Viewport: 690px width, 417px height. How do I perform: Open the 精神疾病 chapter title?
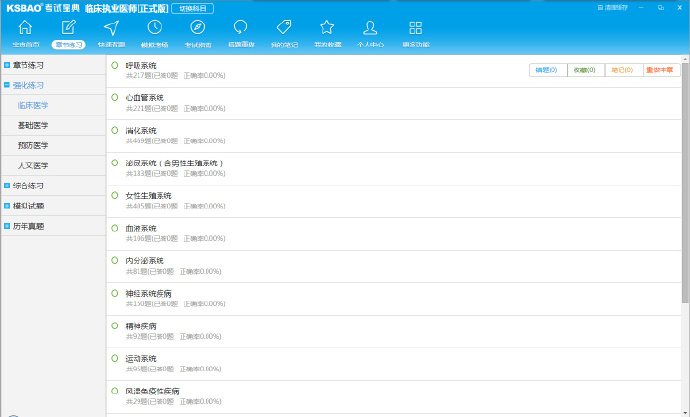pos(141,326)
